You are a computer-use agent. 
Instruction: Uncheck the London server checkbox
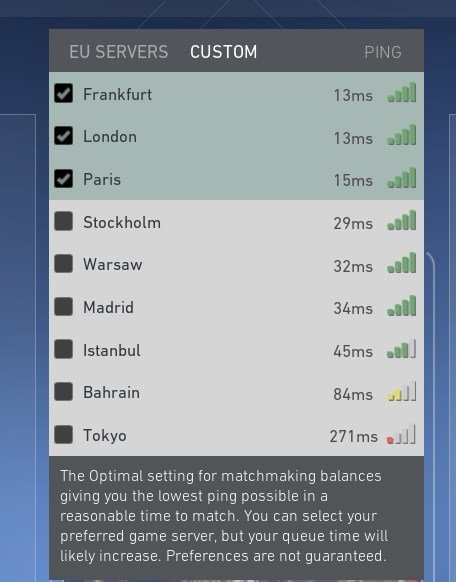pos(63,135)
